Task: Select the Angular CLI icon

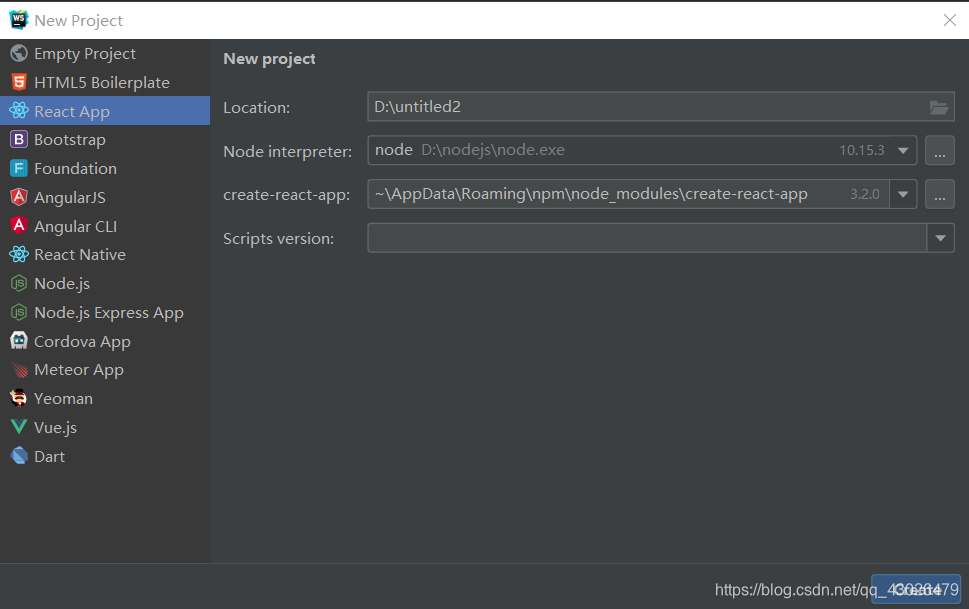Action: (x=19, y=226)
